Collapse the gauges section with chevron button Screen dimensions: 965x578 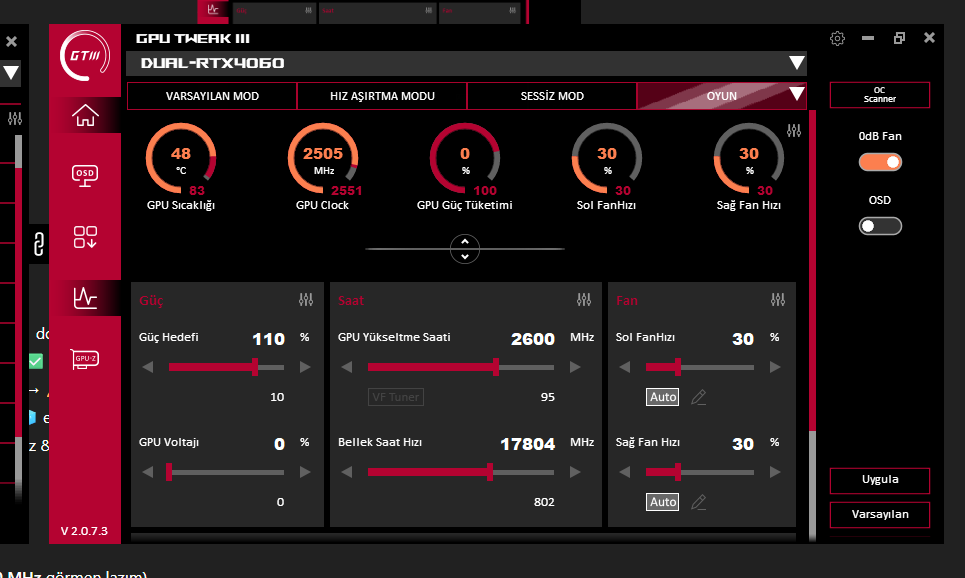[x=465, y=249]
